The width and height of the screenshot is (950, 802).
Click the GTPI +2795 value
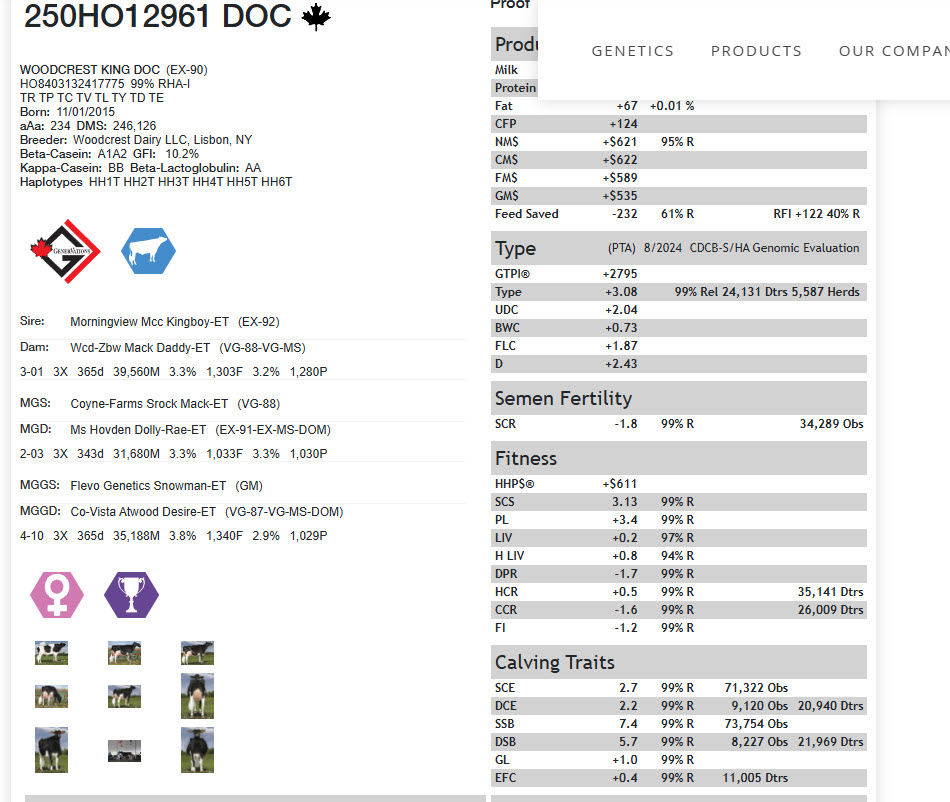[x=620, y=274]
